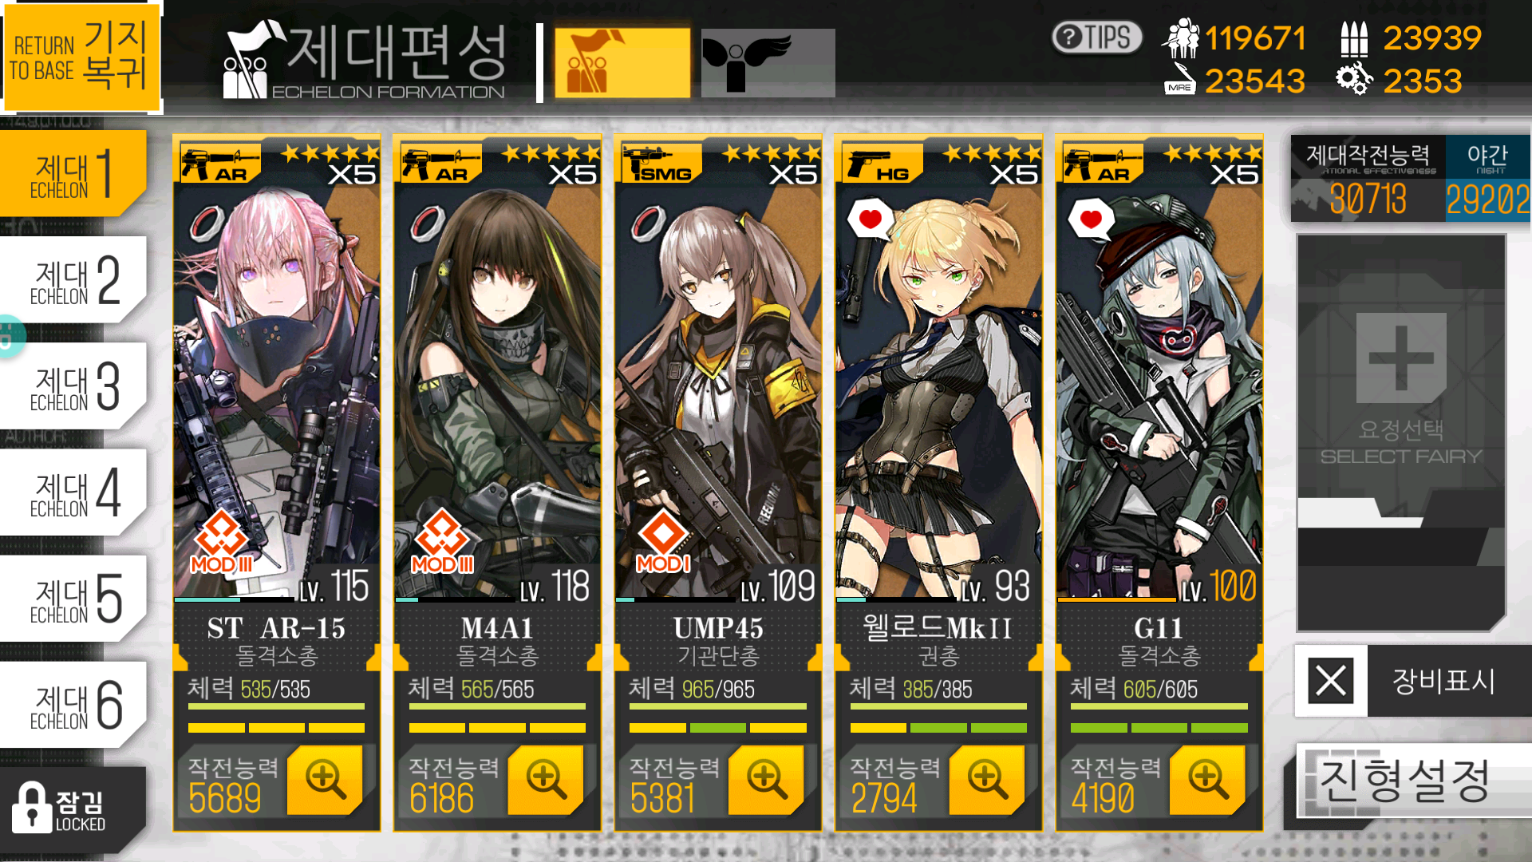This screenshot has width=1532, height=862.
Task: Click the magnifier icon under M4A1
Action: click(546, 779)
